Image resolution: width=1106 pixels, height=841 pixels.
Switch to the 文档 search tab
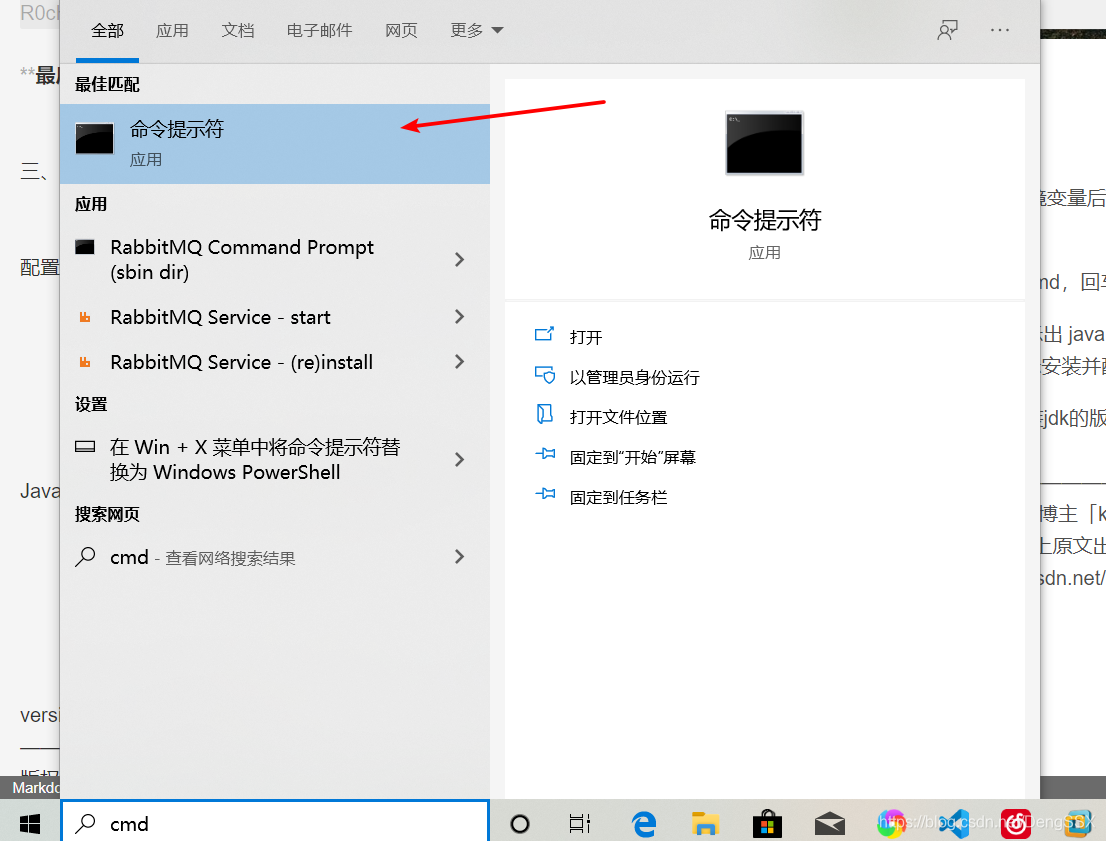pos(238,30)
